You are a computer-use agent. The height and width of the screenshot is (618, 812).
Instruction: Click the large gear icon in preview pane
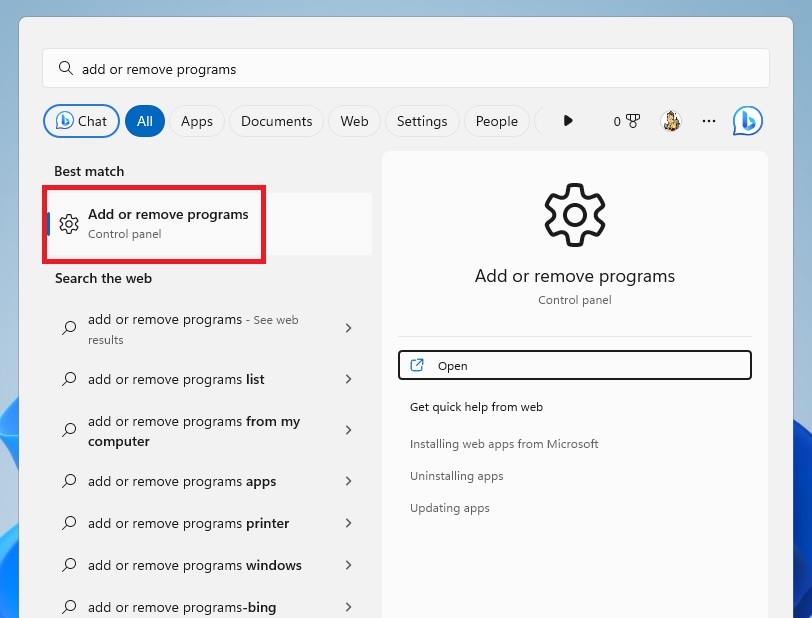pyautogui.click(x=575, y=214)
